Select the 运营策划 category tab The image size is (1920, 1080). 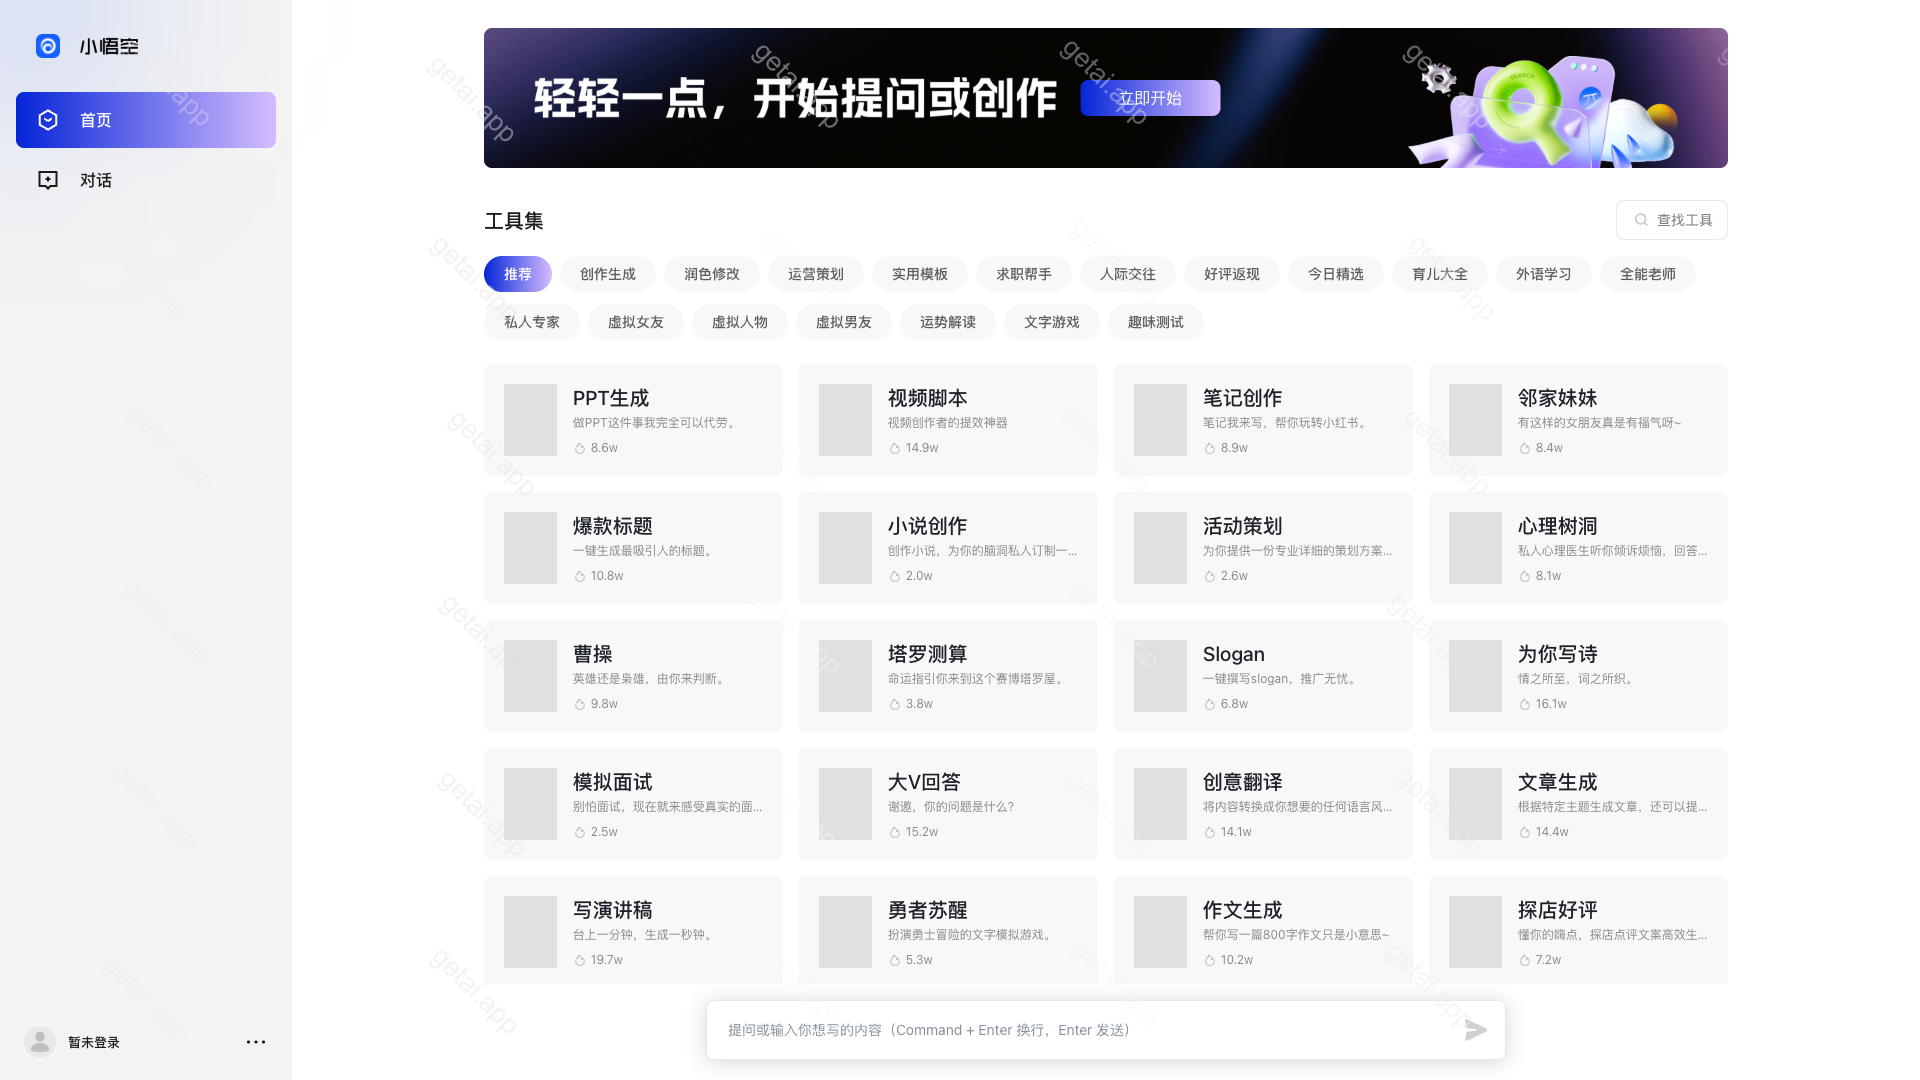coord(816,274)
